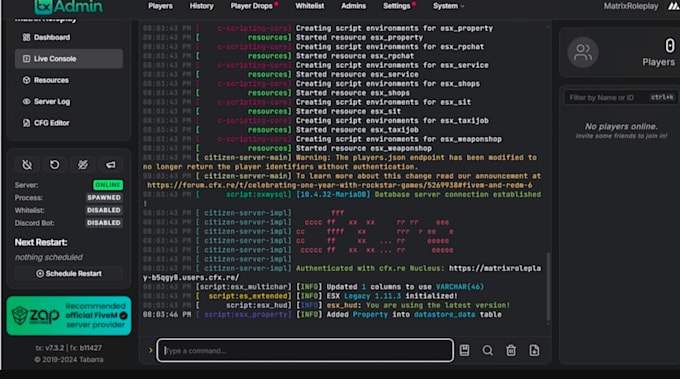The image size is (680, 379).
Task: Click the Whitelist DISABLED badge
Action: point(104,210)
